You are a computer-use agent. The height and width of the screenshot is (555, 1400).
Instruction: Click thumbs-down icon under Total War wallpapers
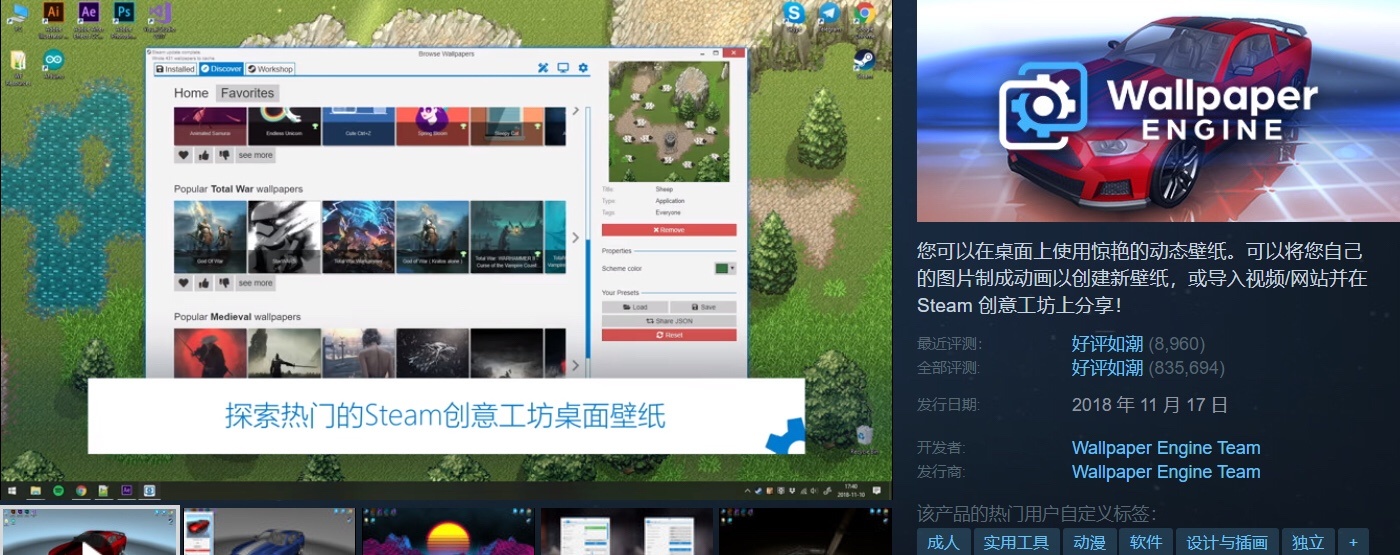(224, 283)
